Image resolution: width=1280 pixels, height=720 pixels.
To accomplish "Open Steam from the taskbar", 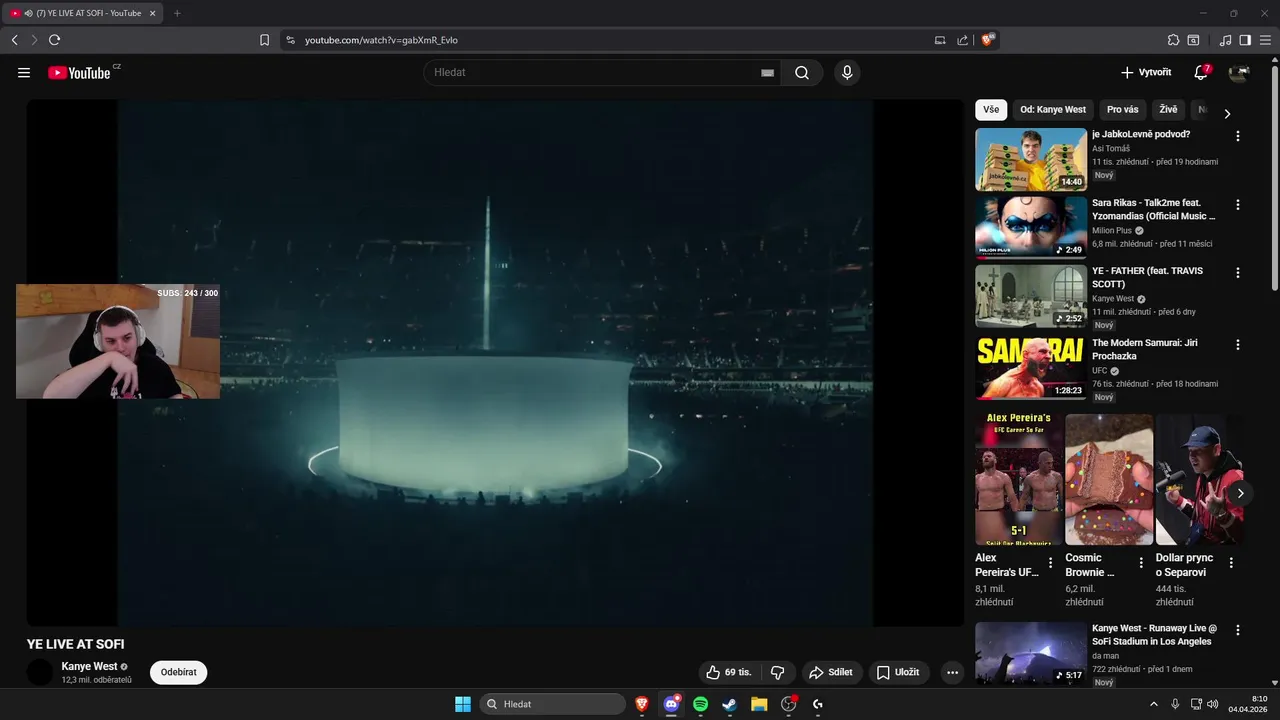I will tap(730, 704).
